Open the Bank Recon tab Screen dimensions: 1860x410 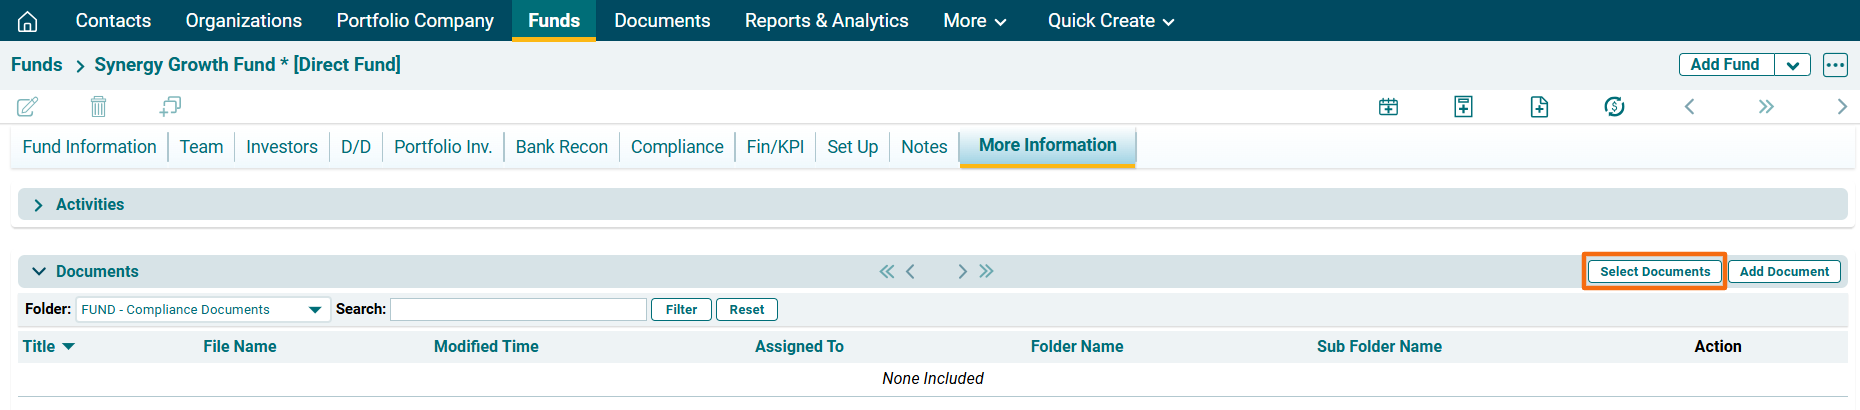561,147
